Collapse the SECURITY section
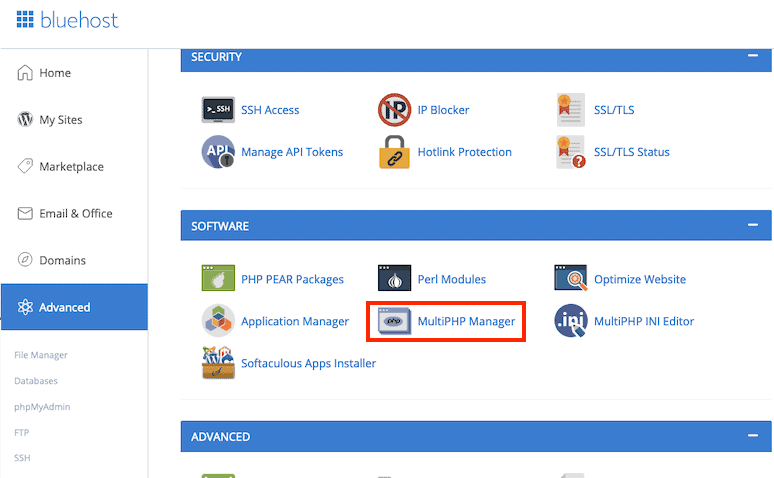 pyautogui.click(x=752, y=56)
